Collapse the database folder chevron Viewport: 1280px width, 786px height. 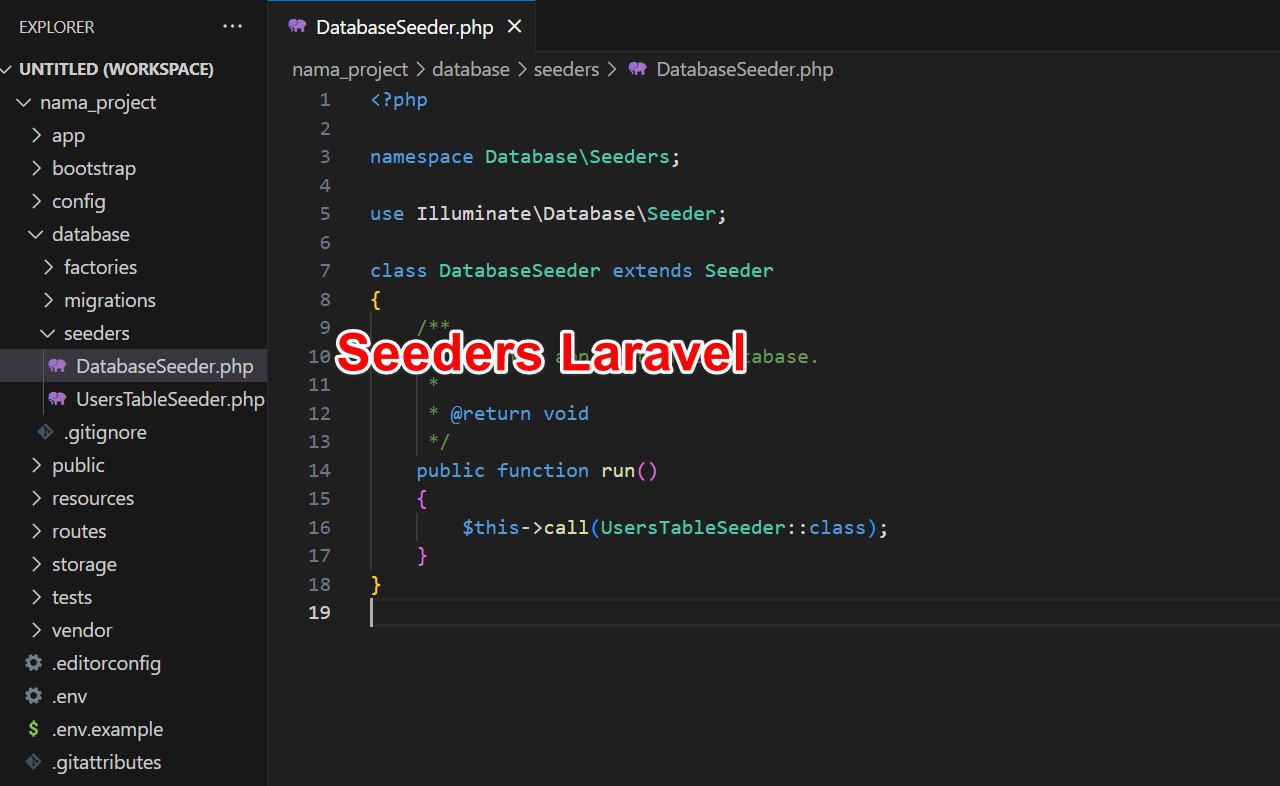pos(36,234)
